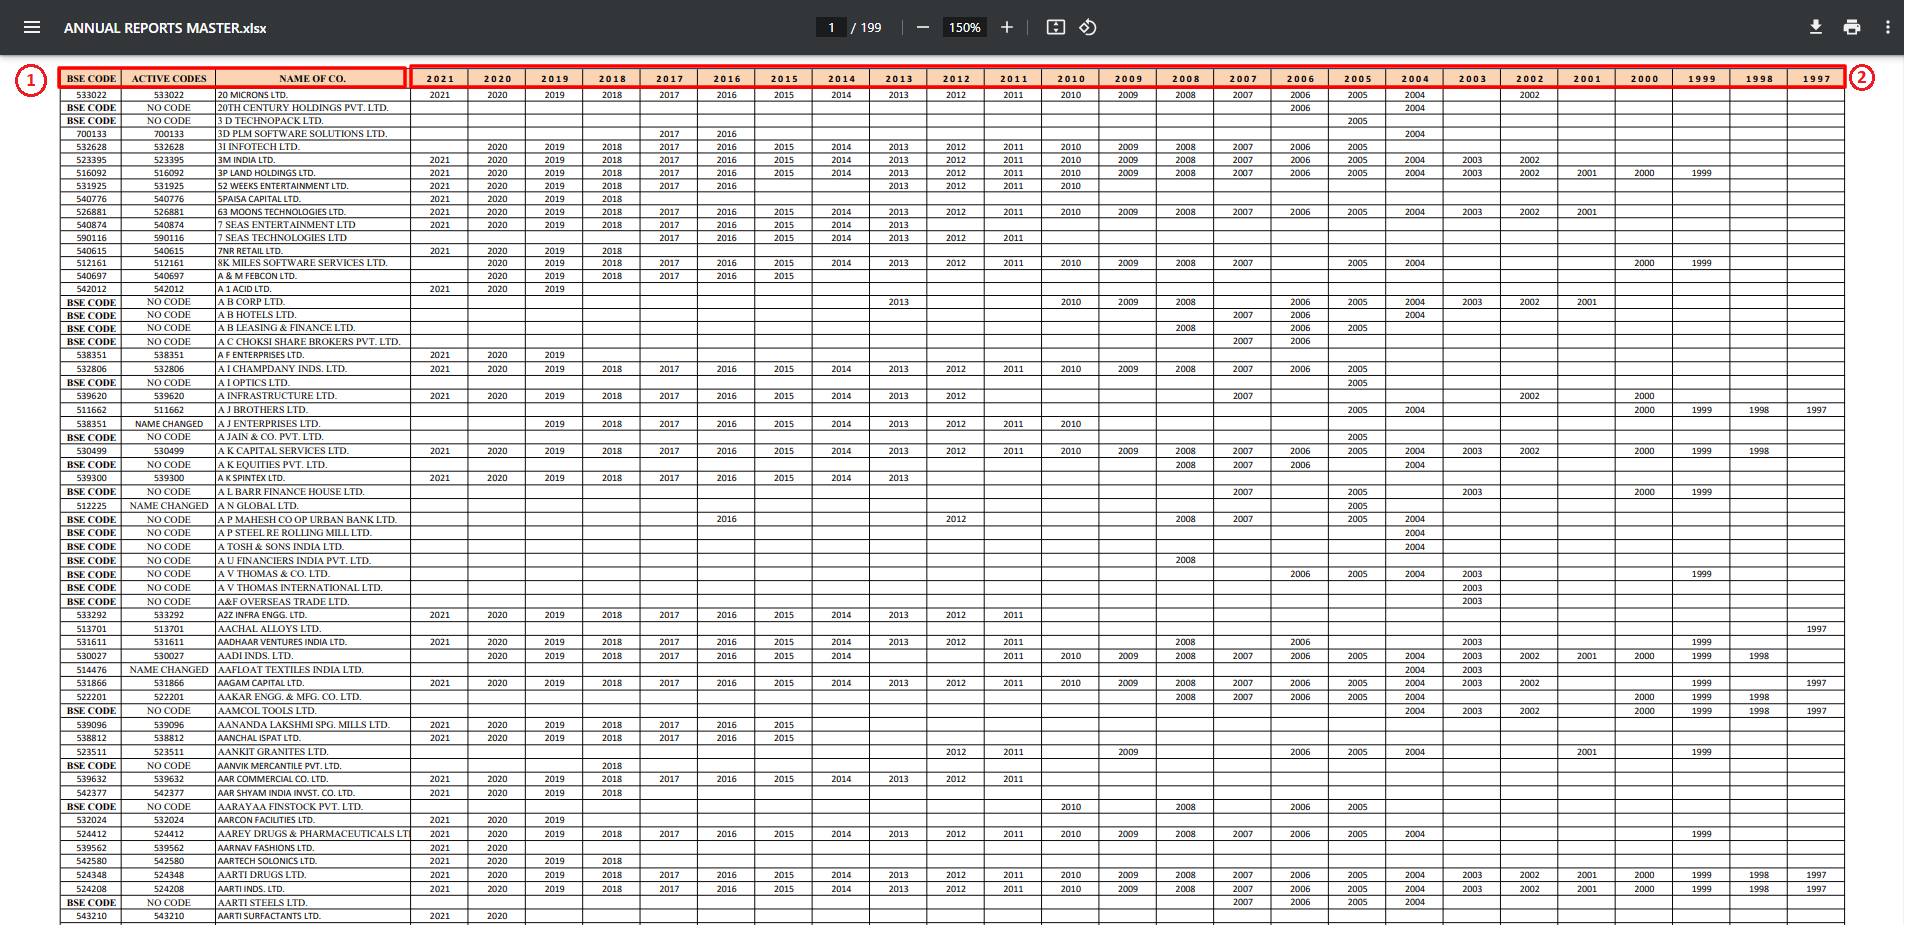Click BSE code 512225 cell
Viewport: 1918px width, 925px height.
pyautogui.click(x=91, y=506)
